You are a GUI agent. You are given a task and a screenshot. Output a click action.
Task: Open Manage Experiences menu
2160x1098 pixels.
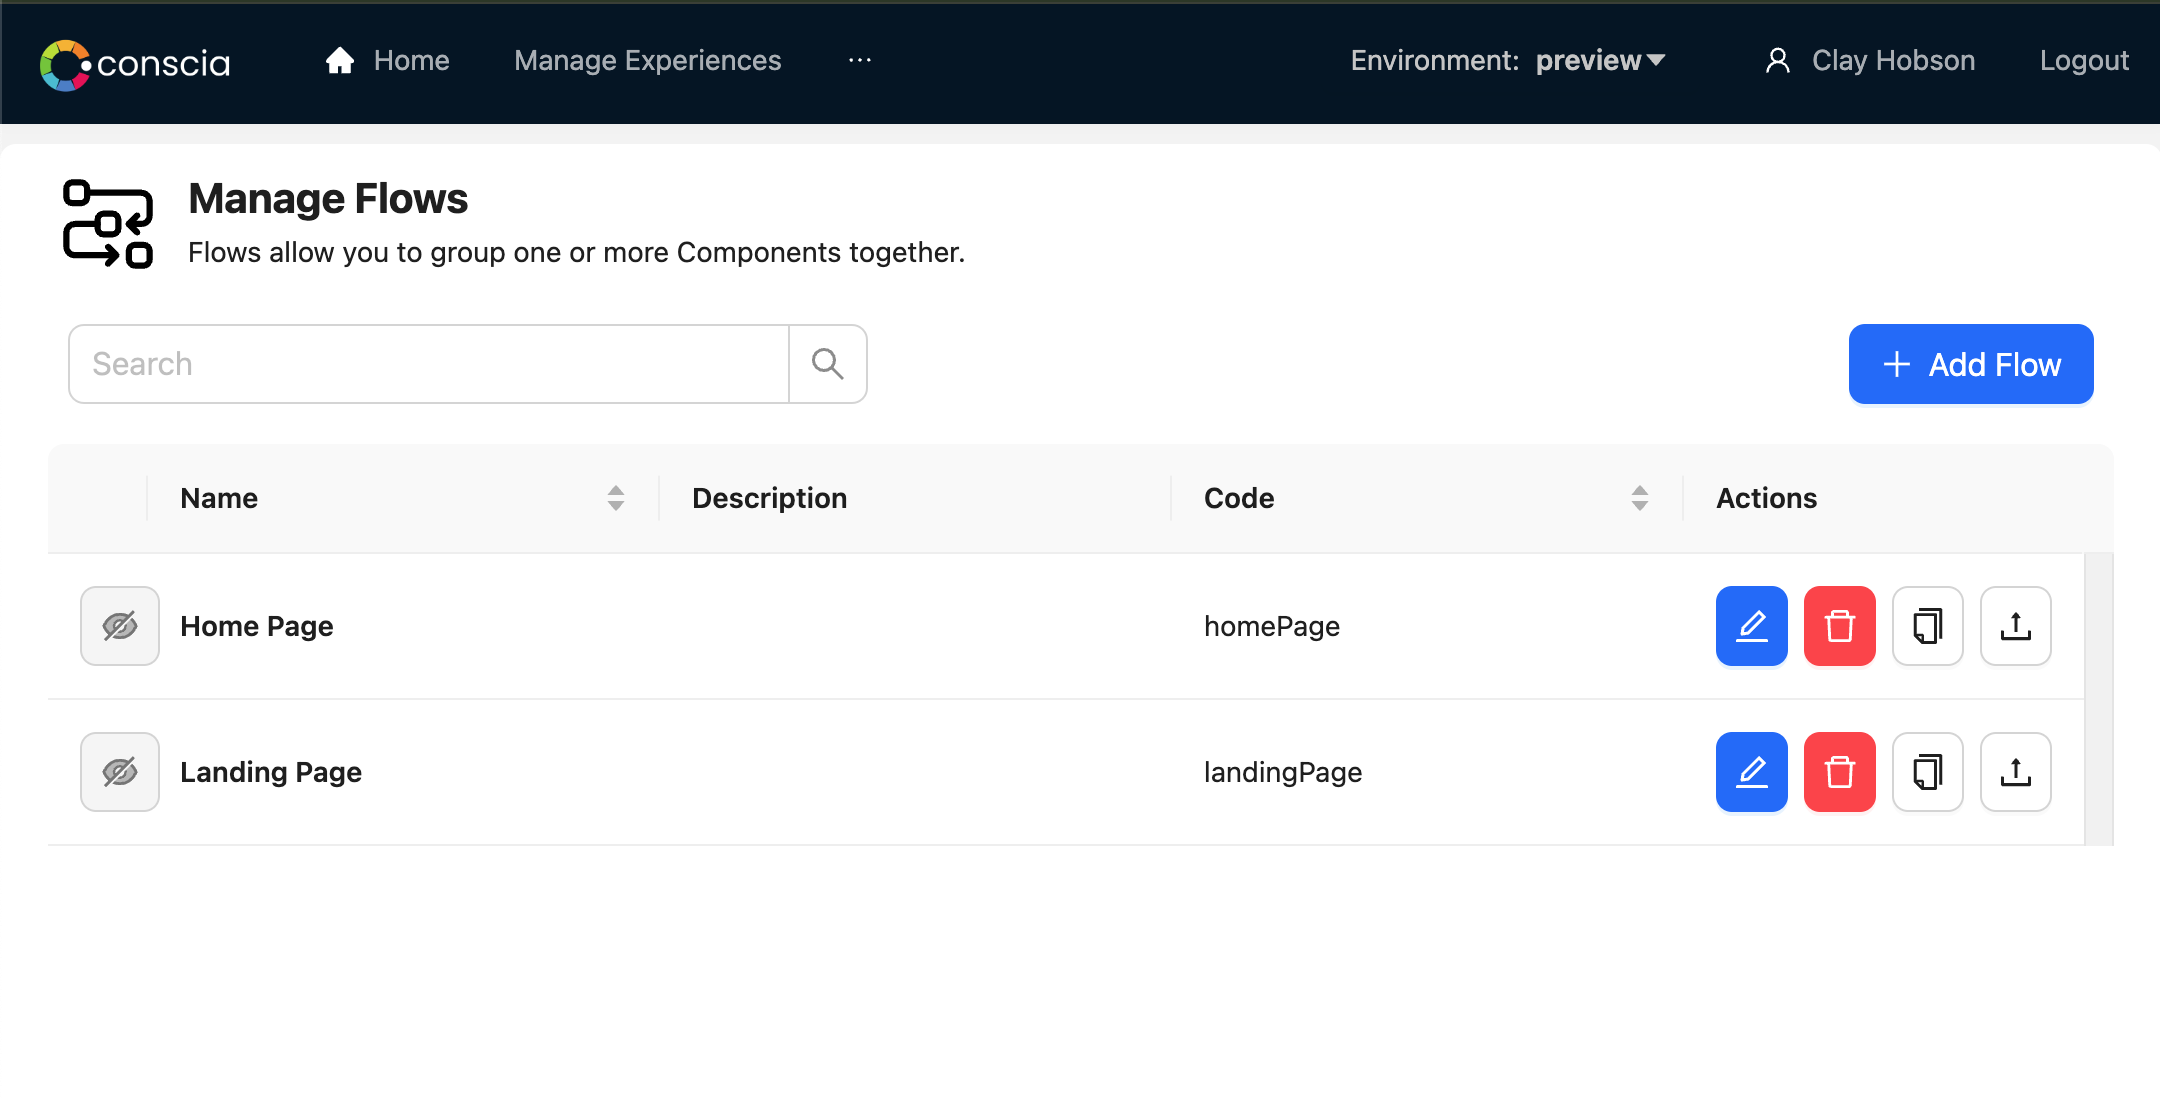pos(647,60)
